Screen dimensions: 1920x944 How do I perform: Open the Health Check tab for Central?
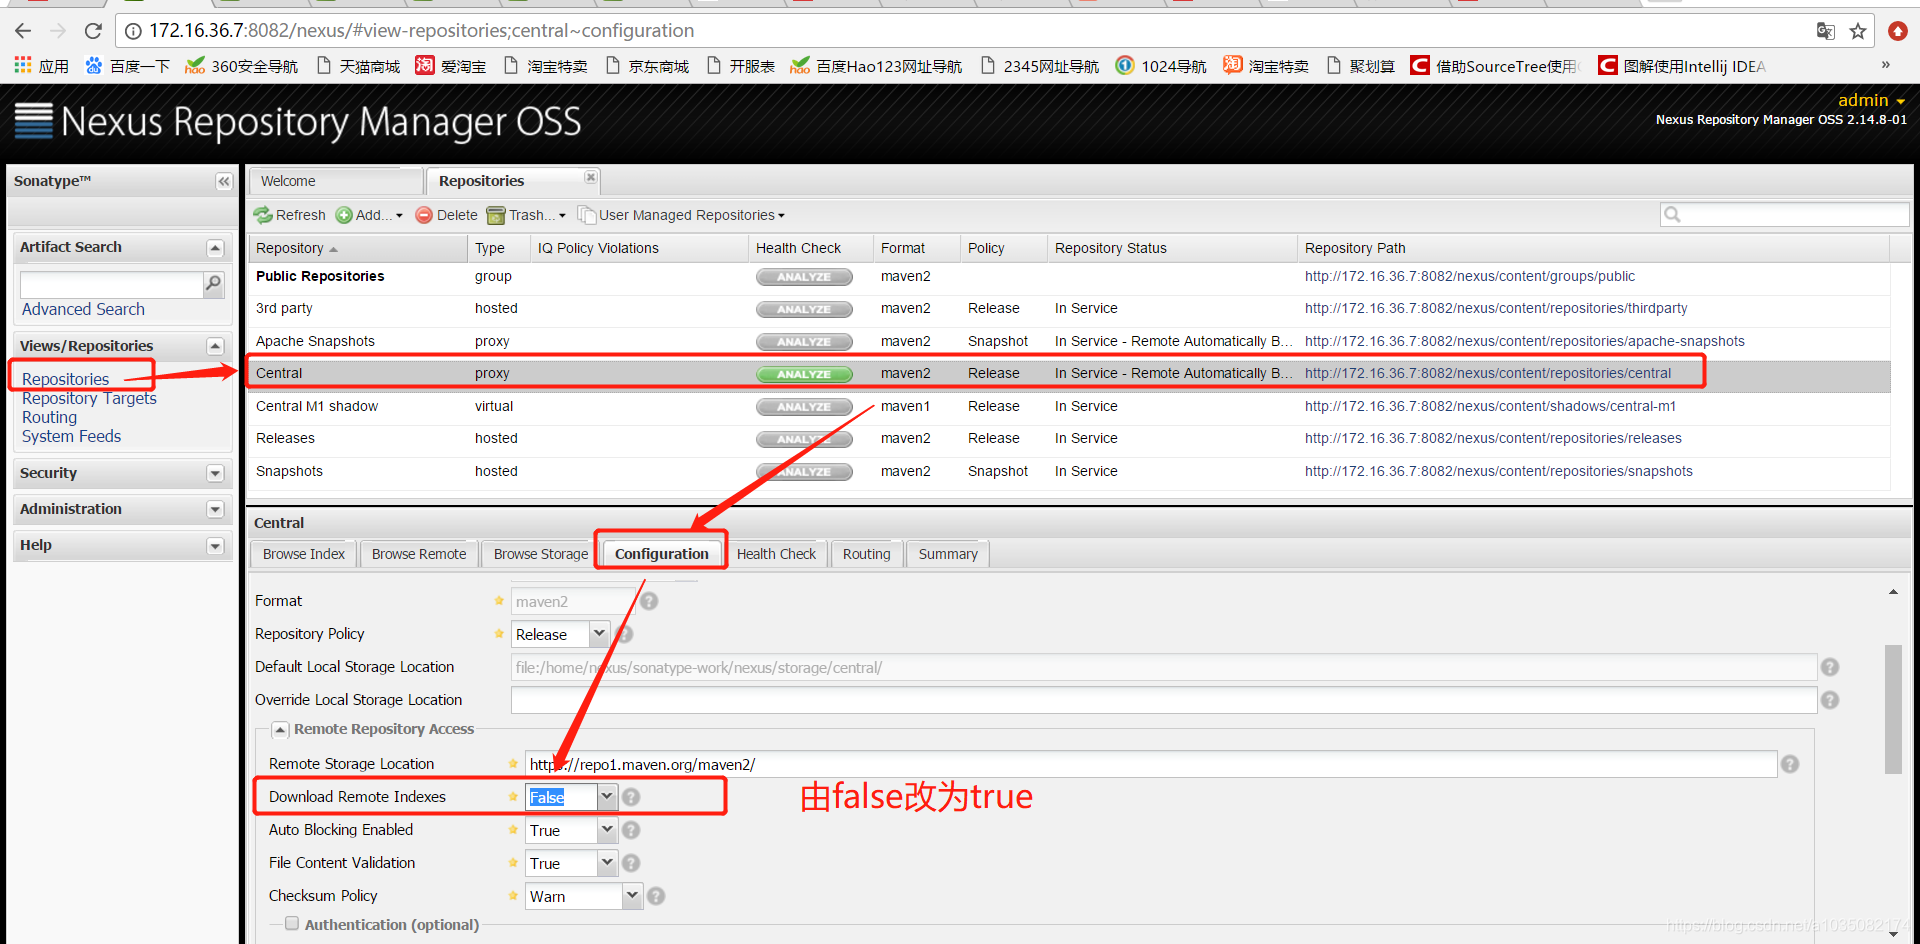click(x=776, y=554)
